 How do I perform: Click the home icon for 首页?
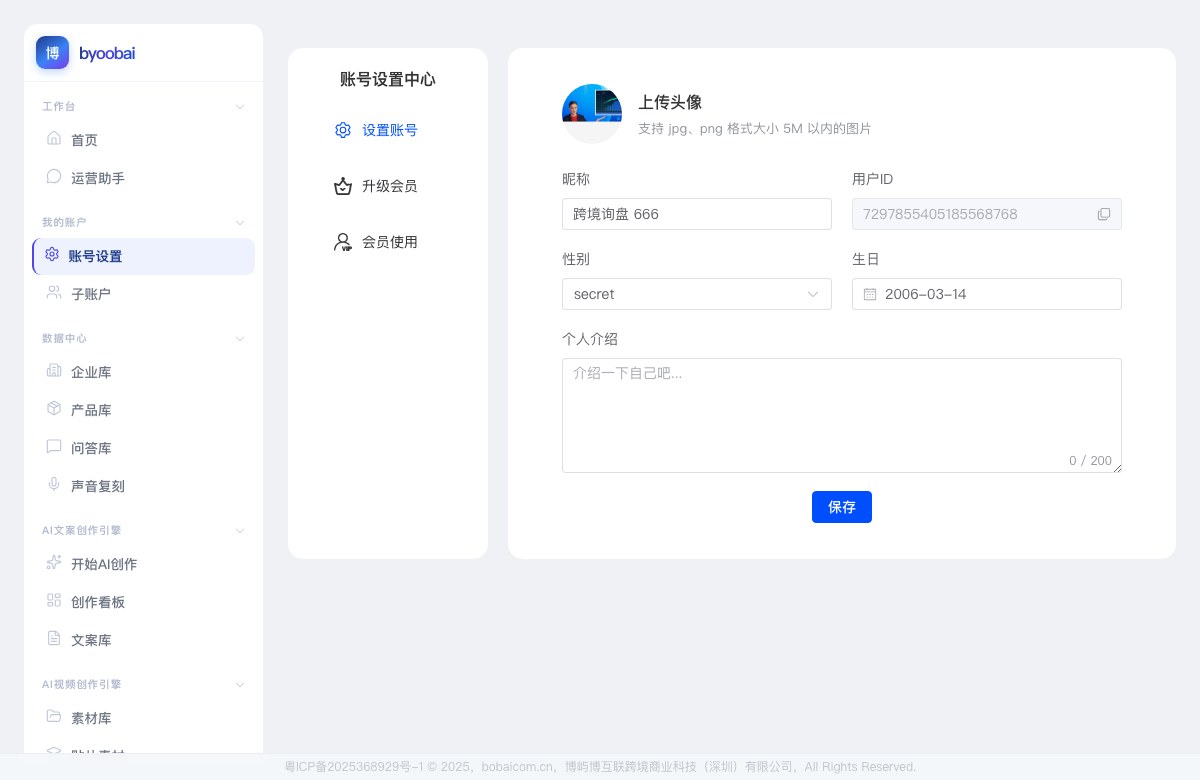coord(54,139)
